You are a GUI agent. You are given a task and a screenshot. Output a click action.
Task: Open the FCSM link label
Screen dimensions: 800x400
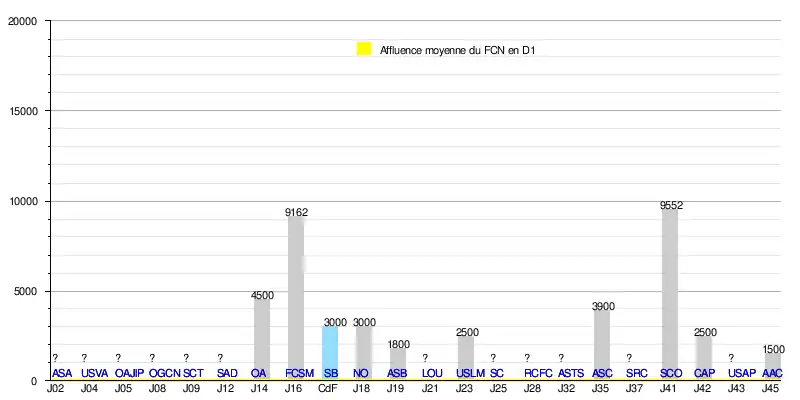tap(299, 373)
